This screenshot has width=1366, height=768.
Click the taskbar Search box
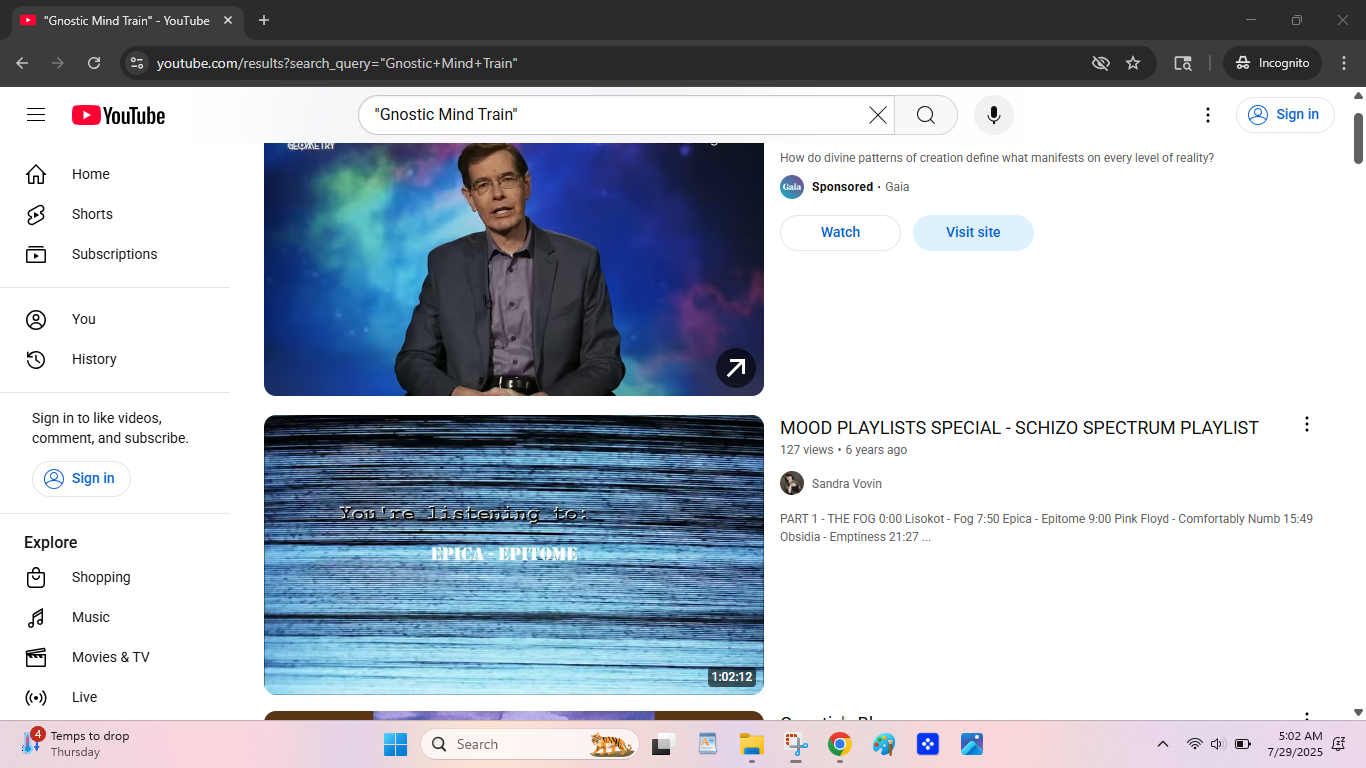pyautogui.click(x=530, y=744)
